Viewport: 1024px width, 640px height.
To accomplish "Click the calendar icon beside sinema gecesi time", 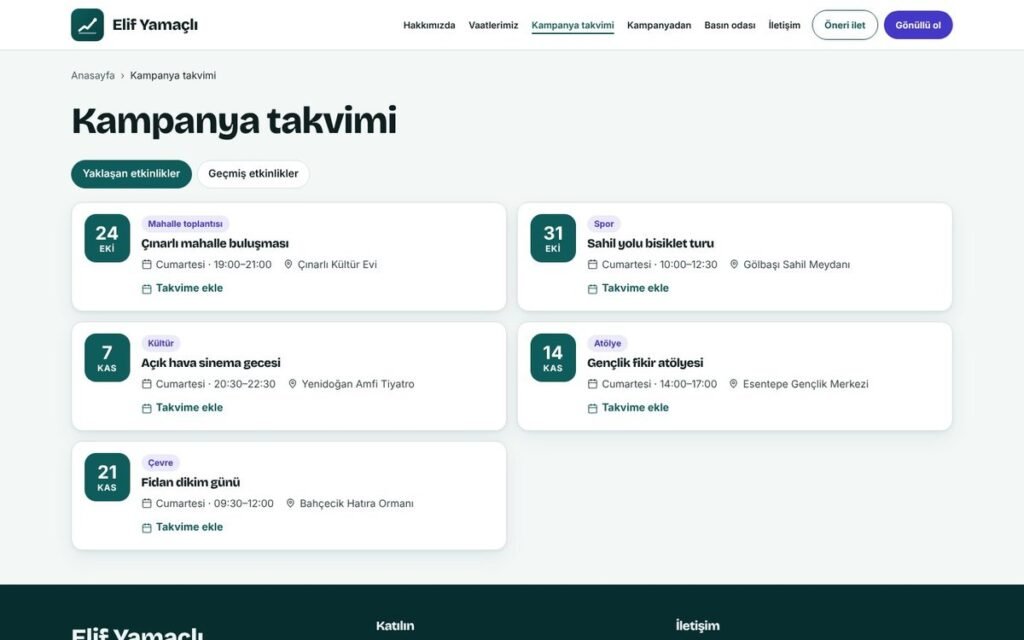I will coord(147,384).
